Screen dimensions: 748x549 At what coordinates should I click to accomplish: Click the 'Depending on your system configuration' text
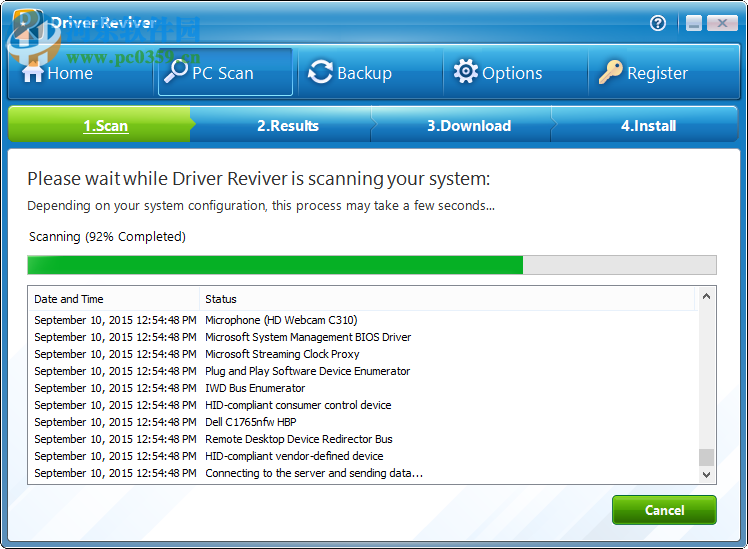261,206
